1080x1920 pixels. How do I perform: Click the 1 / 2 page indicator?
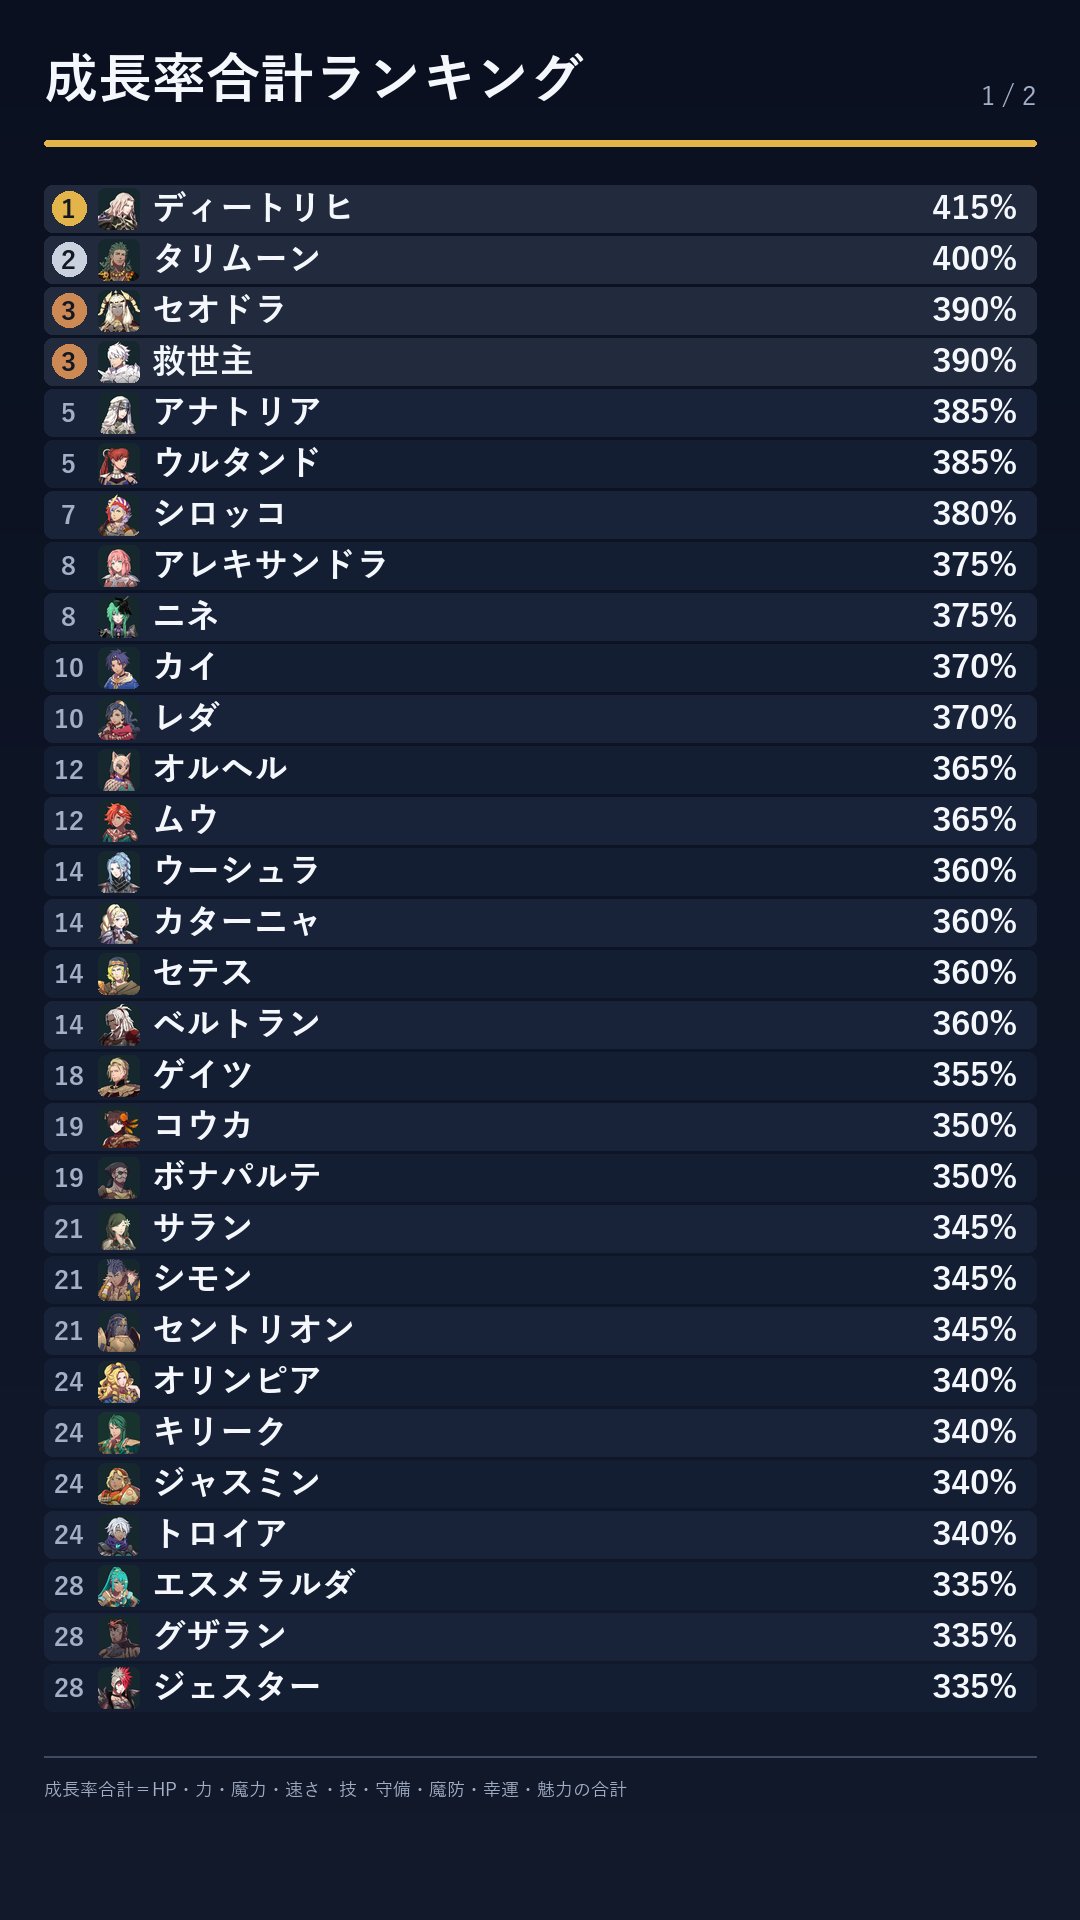coord(1008,96)
